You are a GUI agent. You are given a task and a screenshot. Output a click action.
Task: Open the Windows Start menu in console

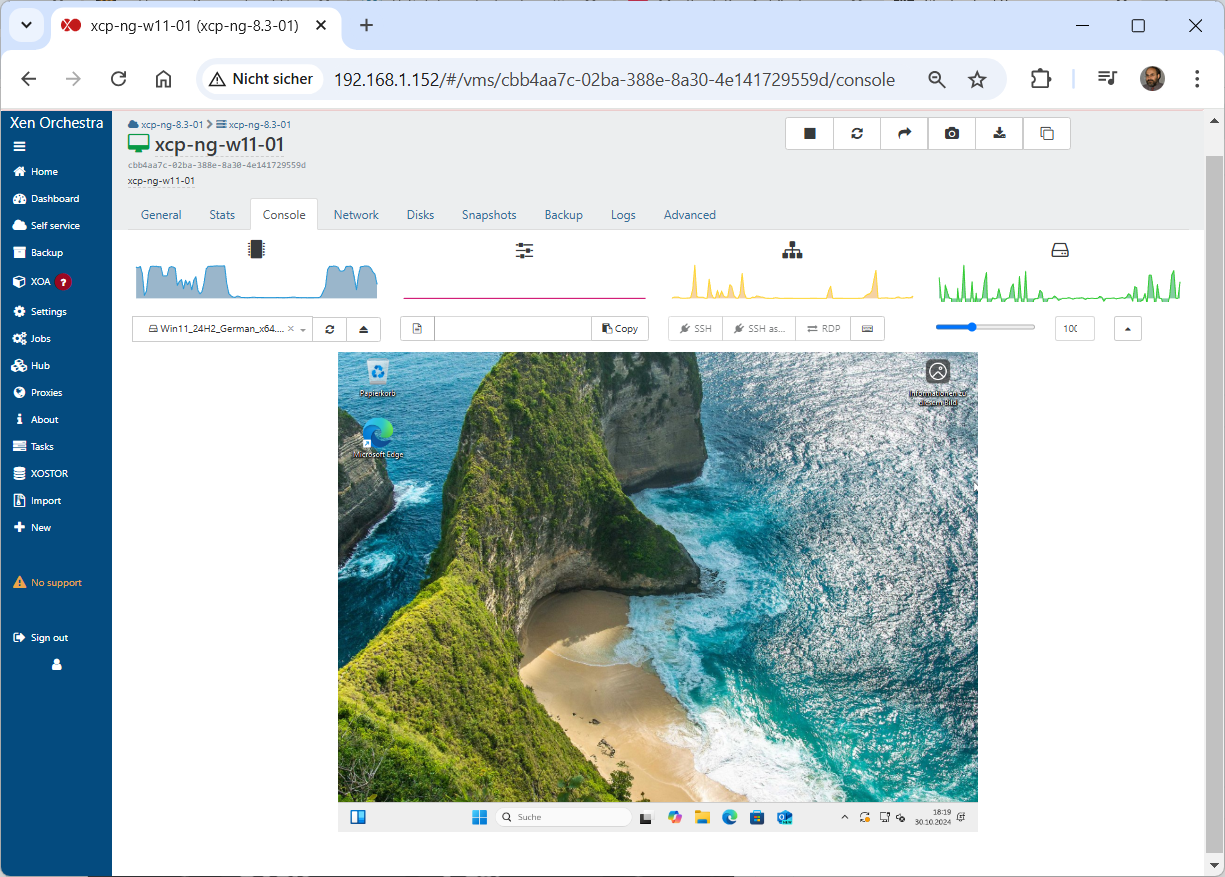479,817
